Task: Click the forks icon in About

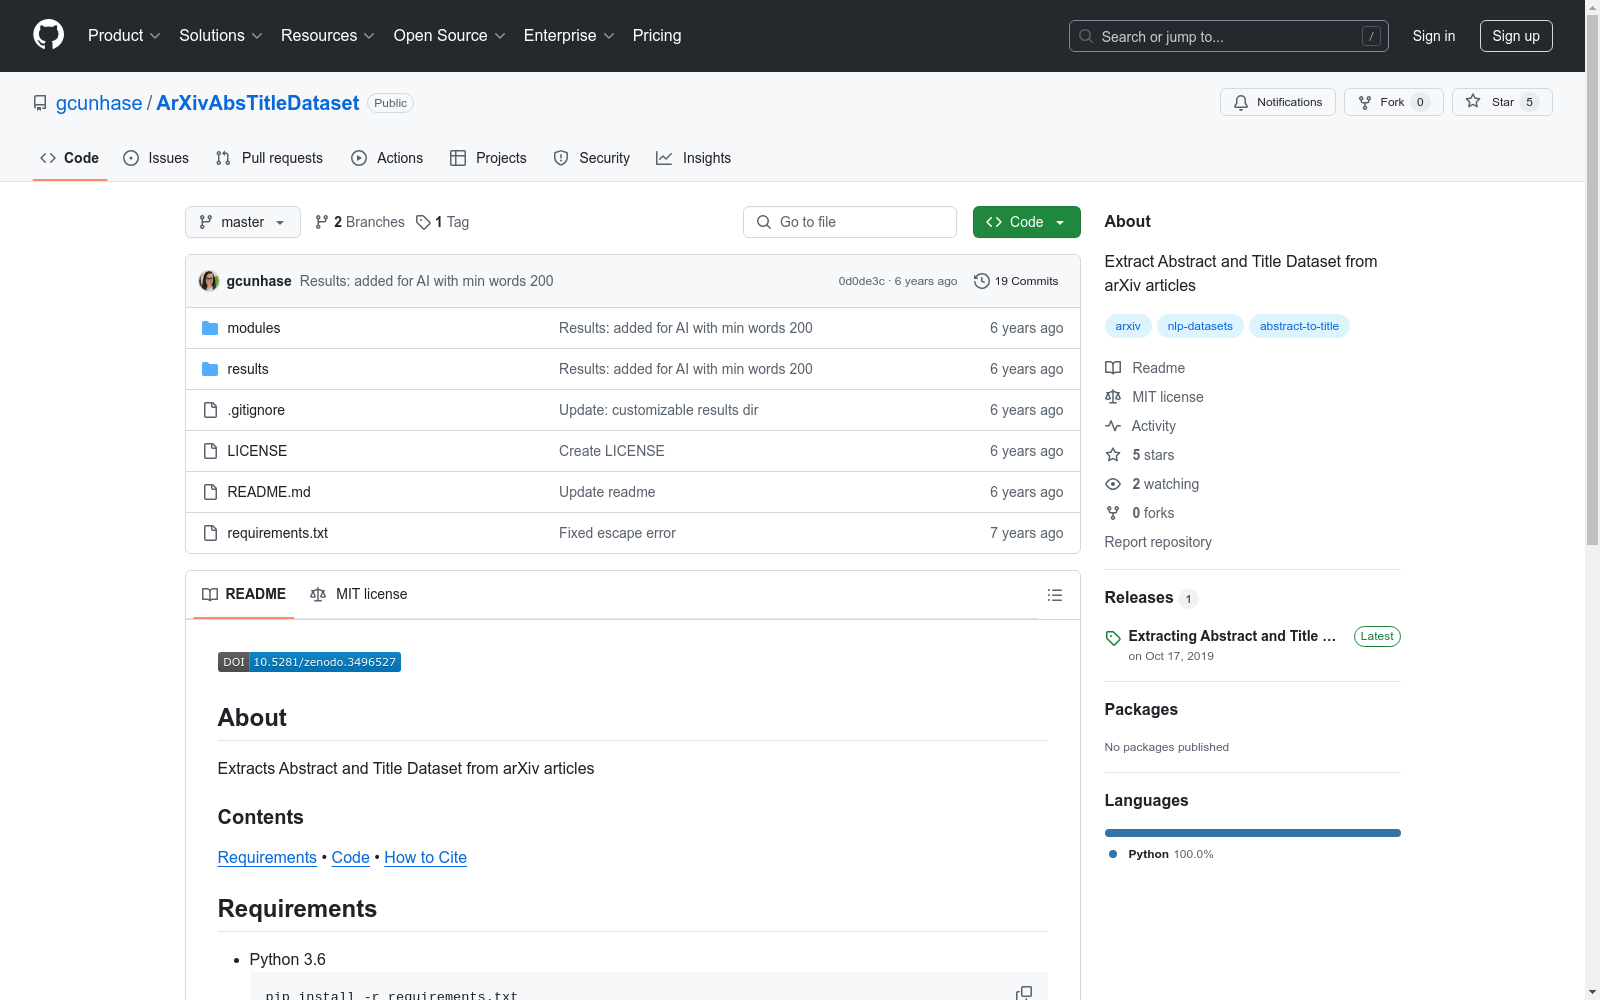Action: [1113, 513]
